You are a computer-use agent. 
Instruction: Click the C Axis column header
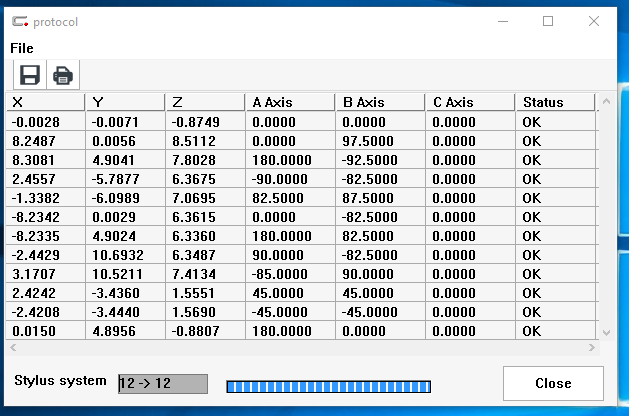[x=470, y=102]
